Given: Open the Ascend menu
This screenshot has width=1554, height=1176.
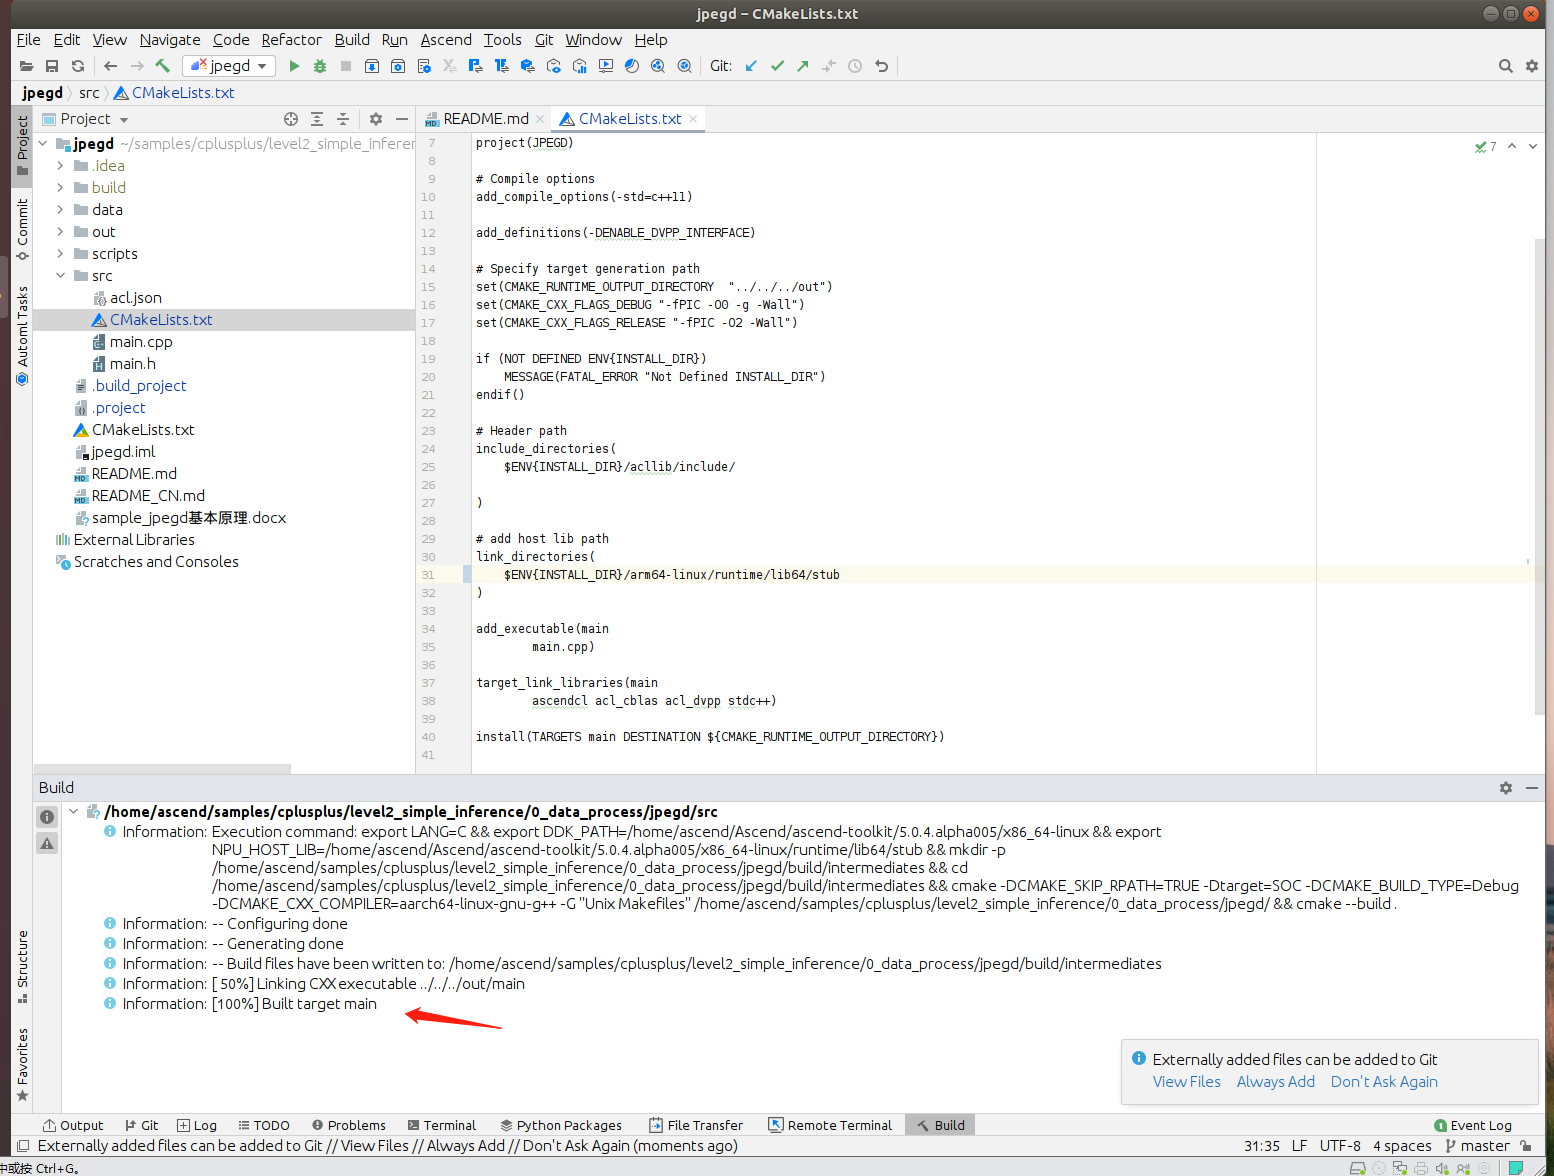Looking at the screenshot, I should coord(446,40).
